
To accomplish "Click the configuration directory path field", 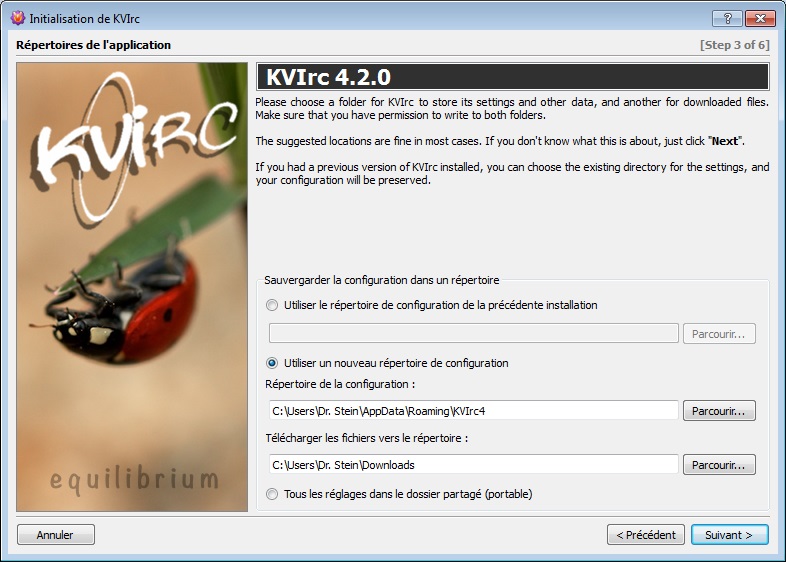I will [473, 410].
